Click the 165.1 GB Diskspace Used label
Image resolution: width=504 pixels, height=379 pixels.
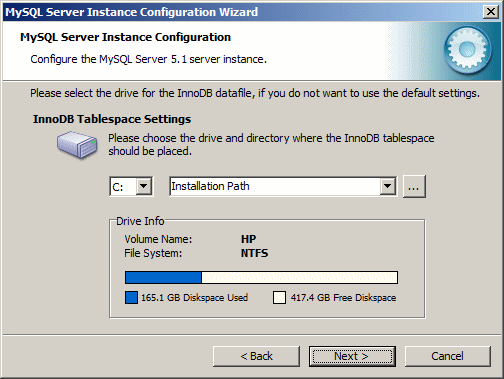tap(194, 297)
